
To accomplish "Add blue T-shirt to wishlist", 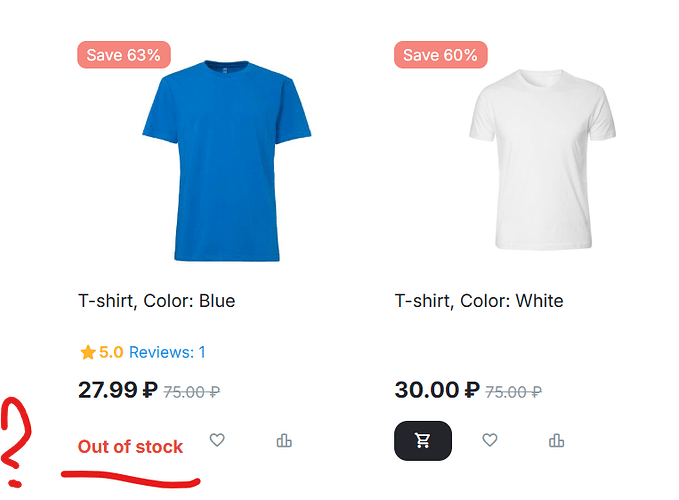I will pos(217,440).
